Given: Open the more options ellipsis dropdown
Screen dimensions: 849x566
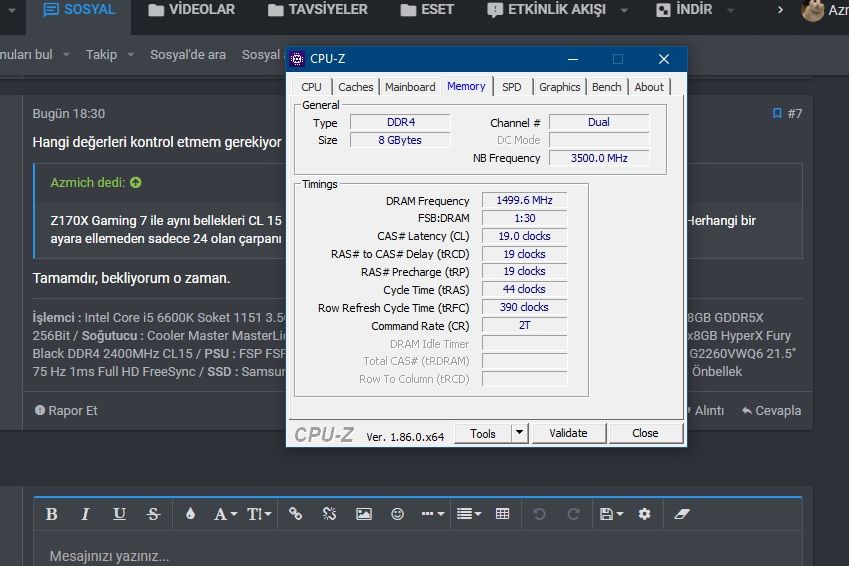Looking at the screenshot, I should (x=433, y=513).
